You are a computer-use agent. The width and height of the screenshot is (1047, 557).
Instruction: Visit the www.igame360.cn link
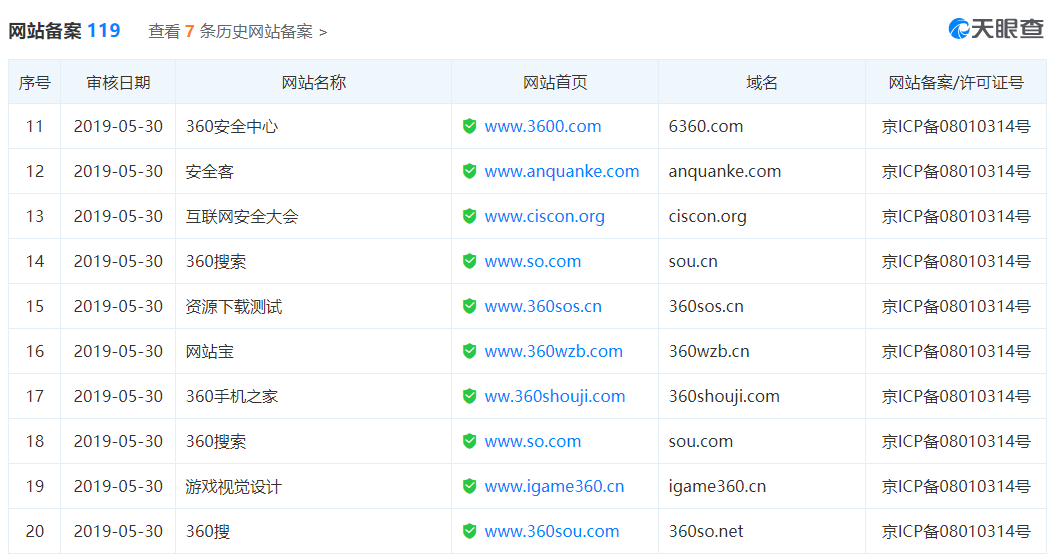pos(554,487)
